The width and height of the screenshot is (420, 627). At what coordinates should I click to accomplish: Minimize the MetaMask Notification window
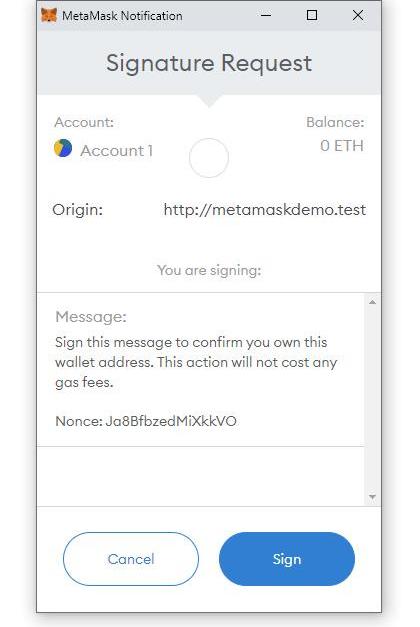click(x=266, y=16)
